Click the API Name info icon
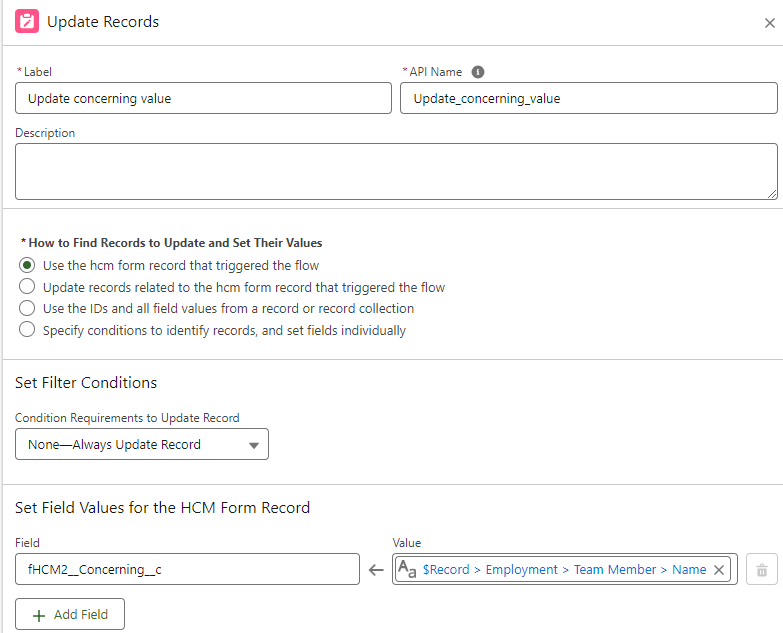 point(478,72)
